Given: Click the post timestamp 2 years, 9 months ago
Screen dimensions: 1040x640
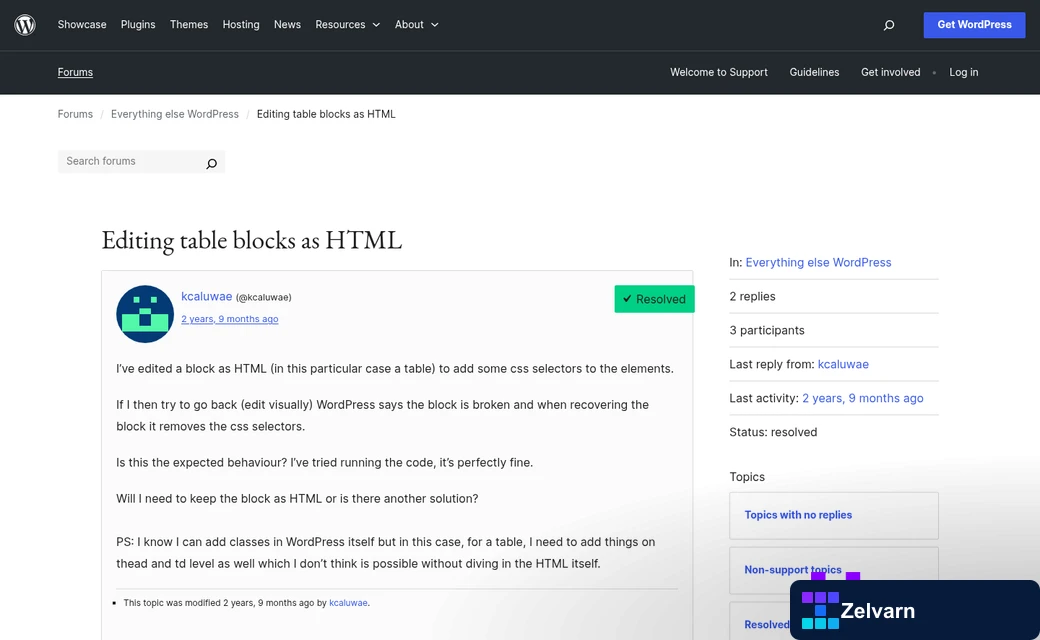Looking at the screenshot, I should click(229, 319).
